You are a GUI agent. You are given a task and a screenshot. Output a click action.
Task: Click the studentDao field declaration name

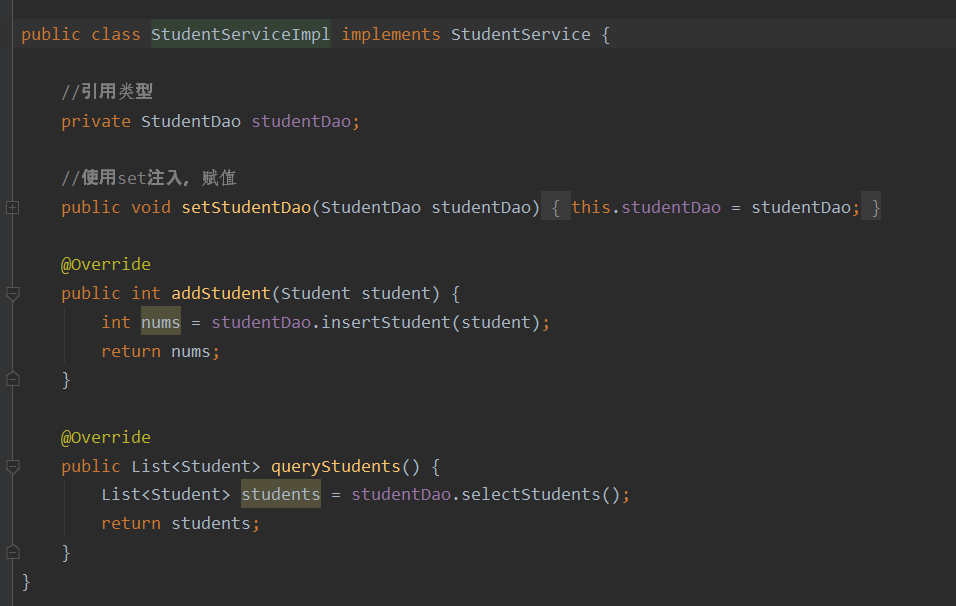pyautogui.click(x=301, y=121)
